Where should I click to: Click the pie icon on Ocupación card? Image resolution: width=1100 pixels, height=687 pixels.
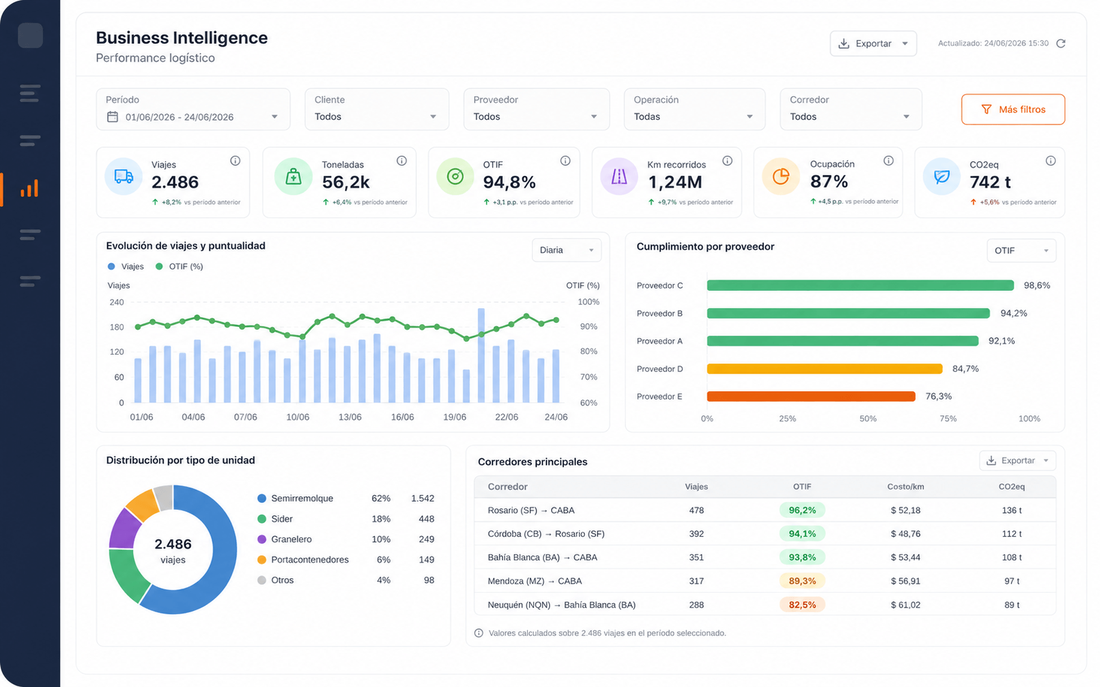click(x=781, y=176)
